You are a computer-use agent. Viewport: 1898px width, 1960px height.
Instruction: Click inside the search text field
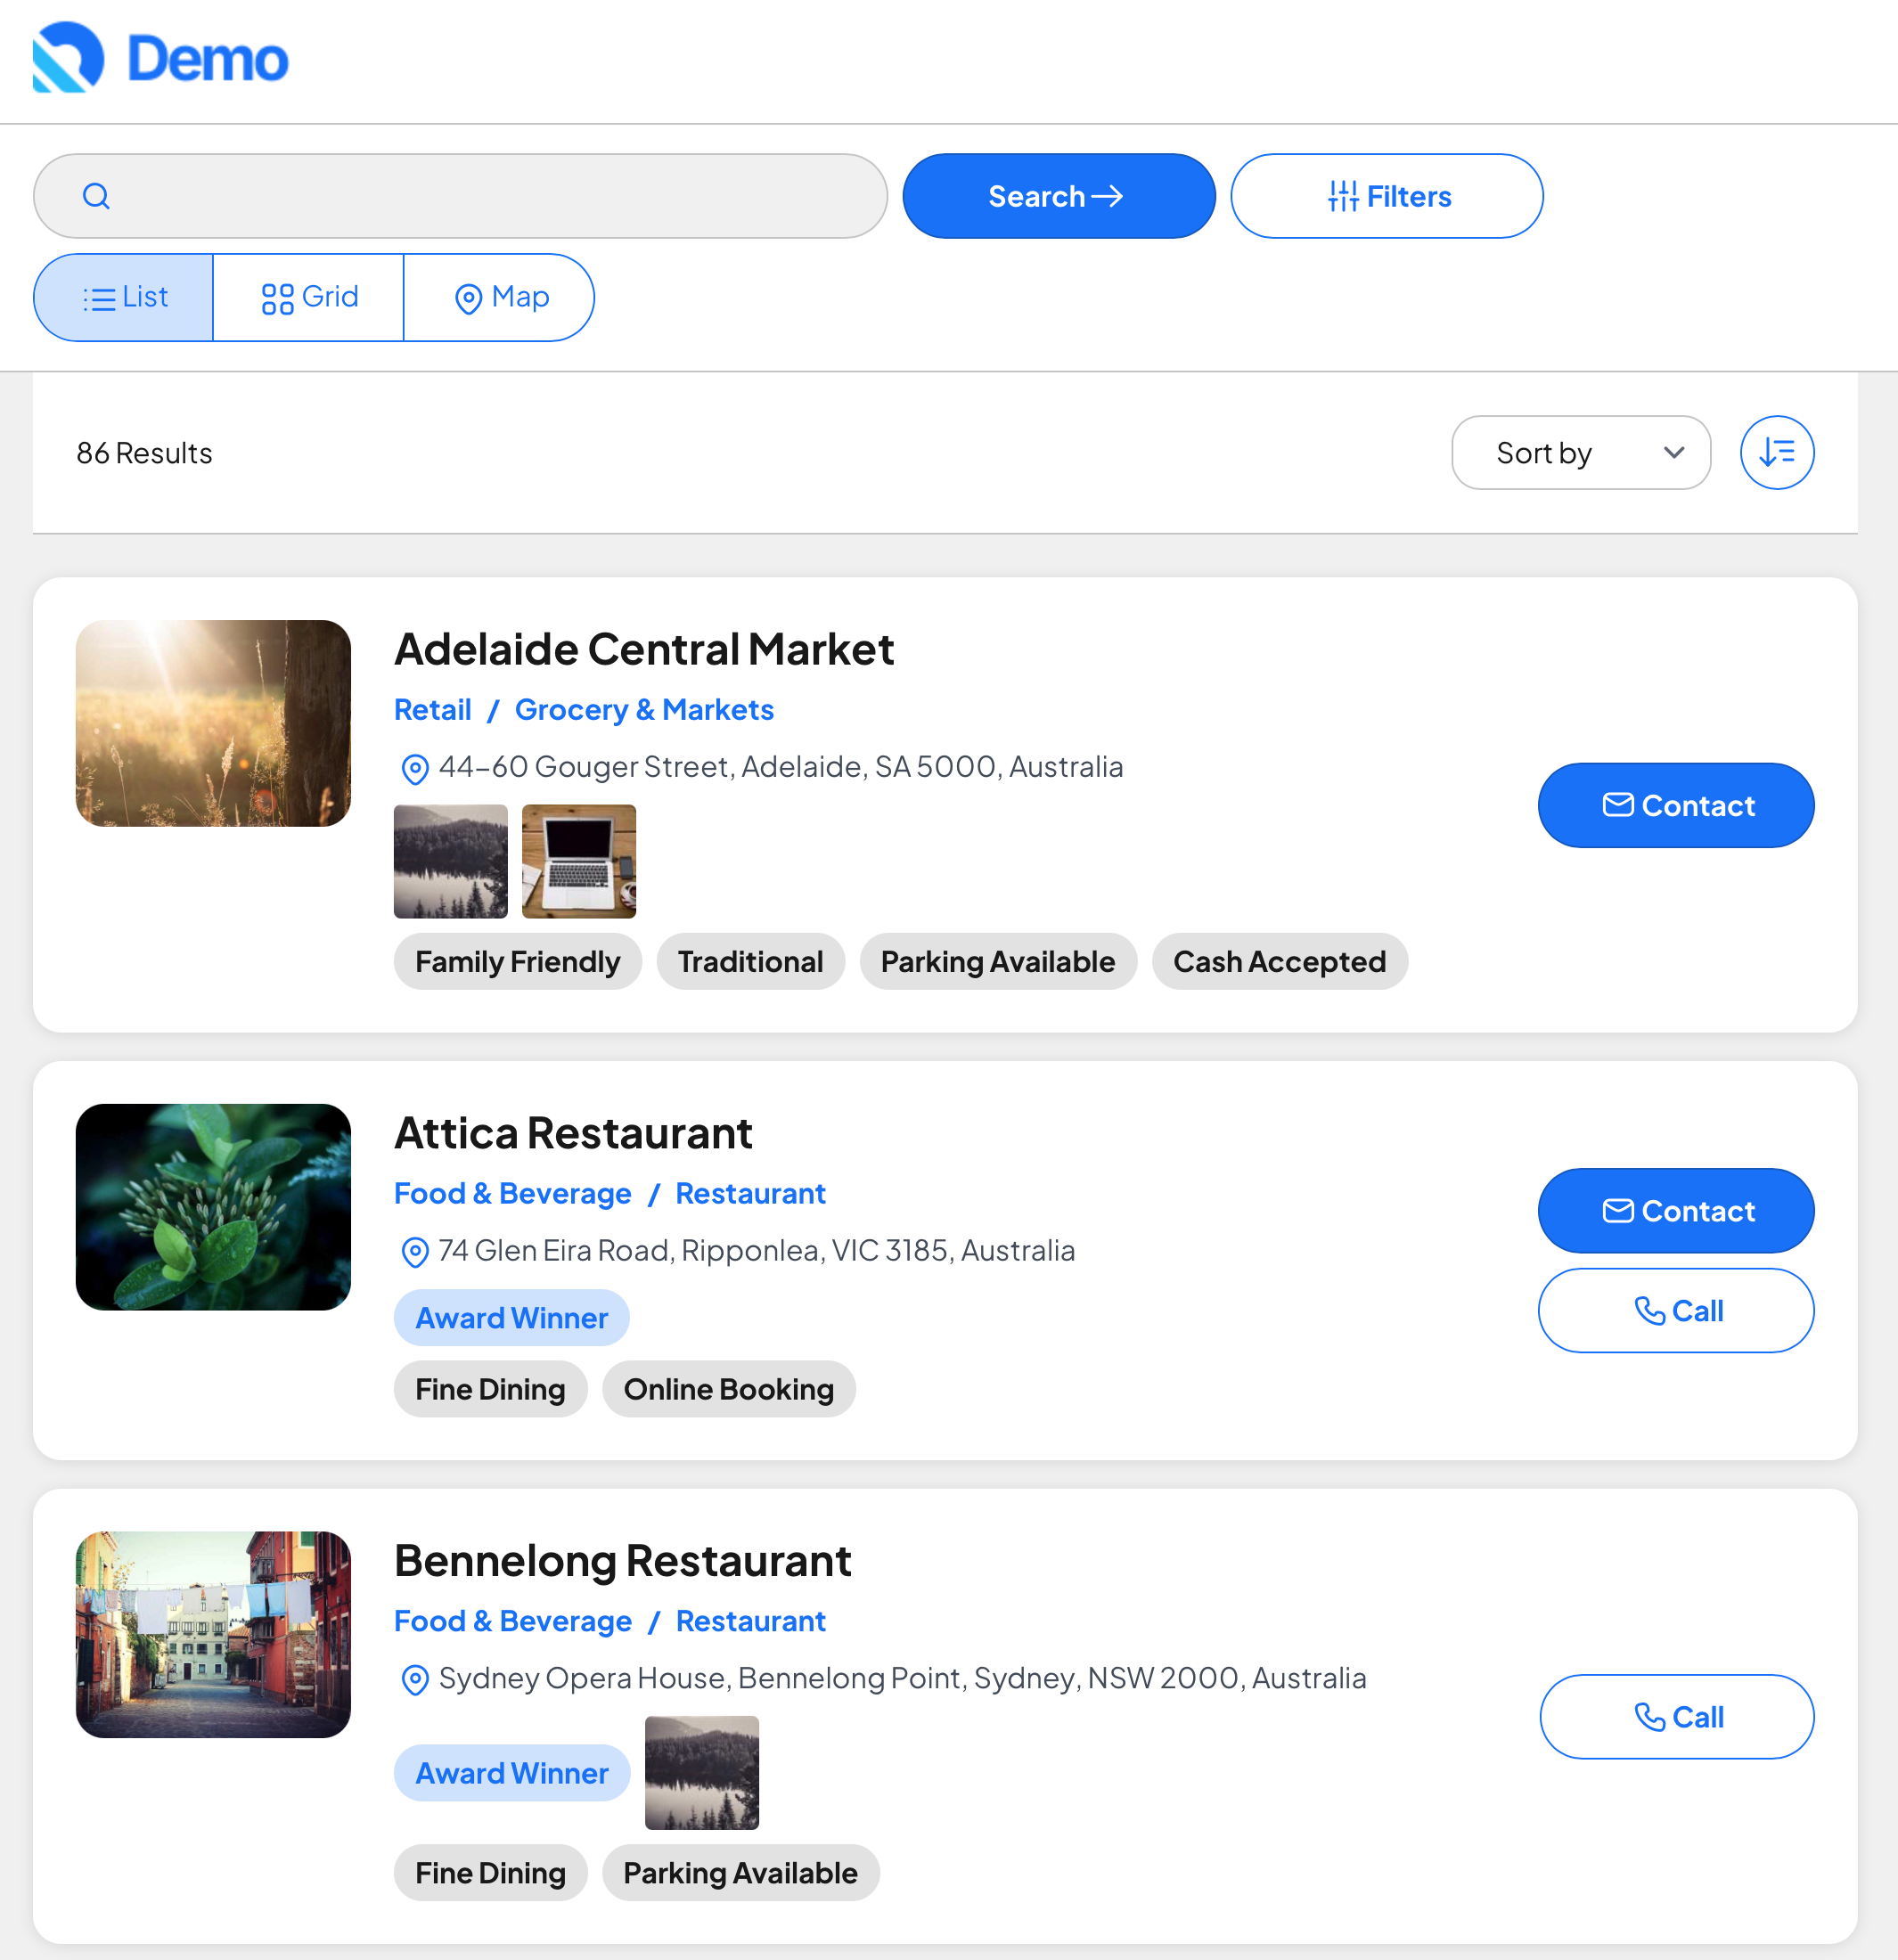click(450, 196)
